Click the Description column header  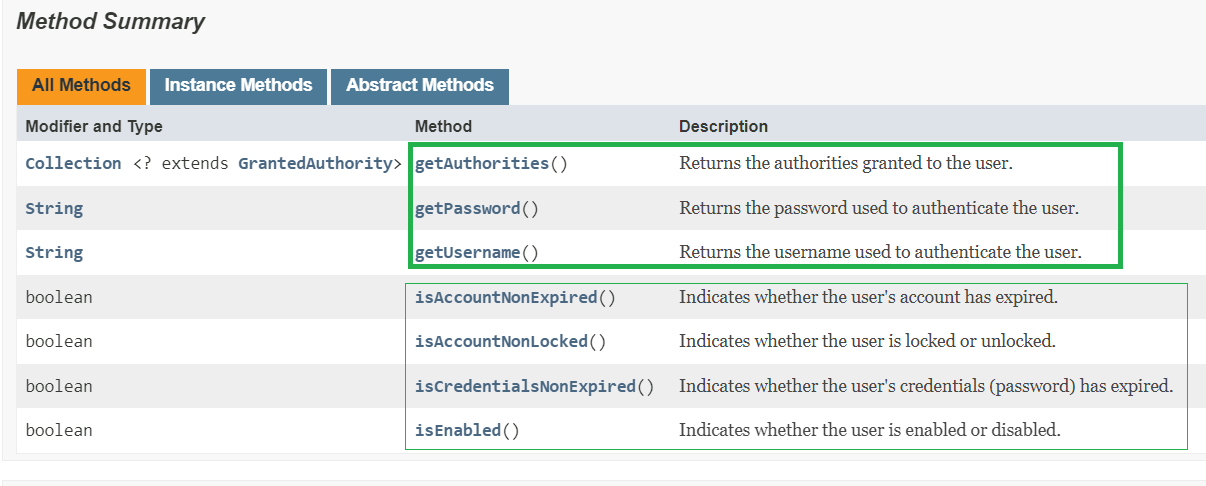[x=724, y=127]
